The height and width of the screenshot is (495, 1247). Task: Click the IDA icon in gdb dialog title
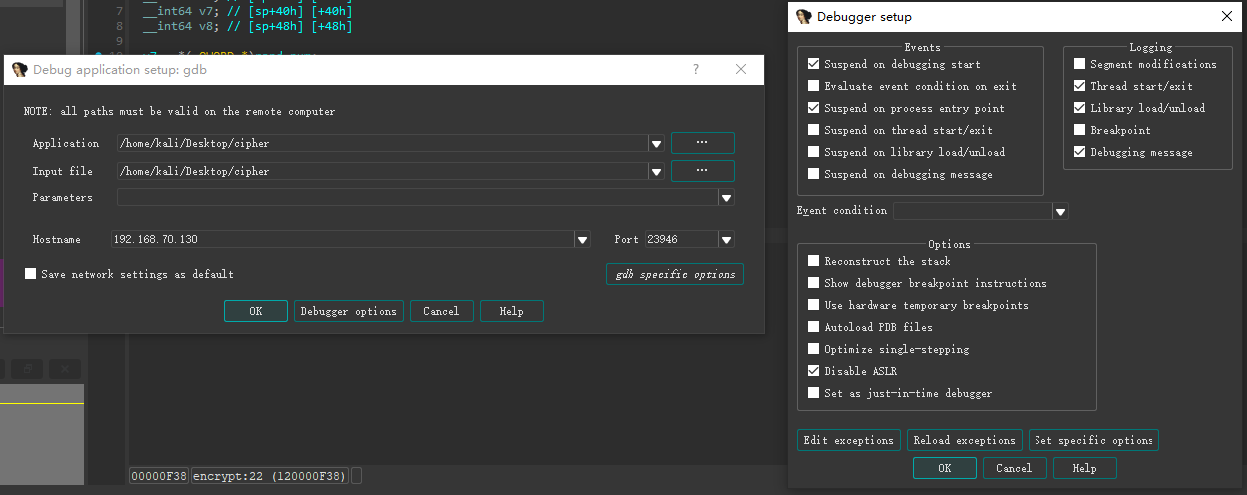tap(20, 70)
